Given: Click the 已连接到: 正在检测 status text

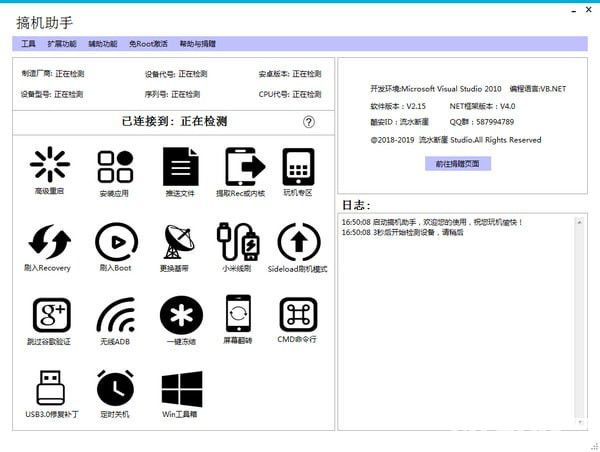Looking at the screenshot, I should pos(174,121).
